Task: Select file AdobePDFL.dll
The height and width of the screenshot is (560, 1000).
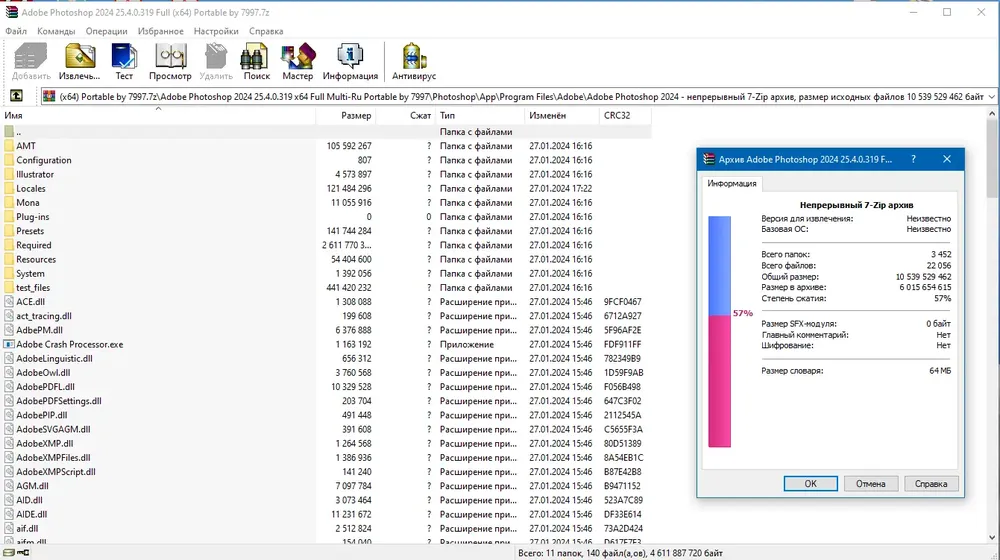Action: pos(325,387)
